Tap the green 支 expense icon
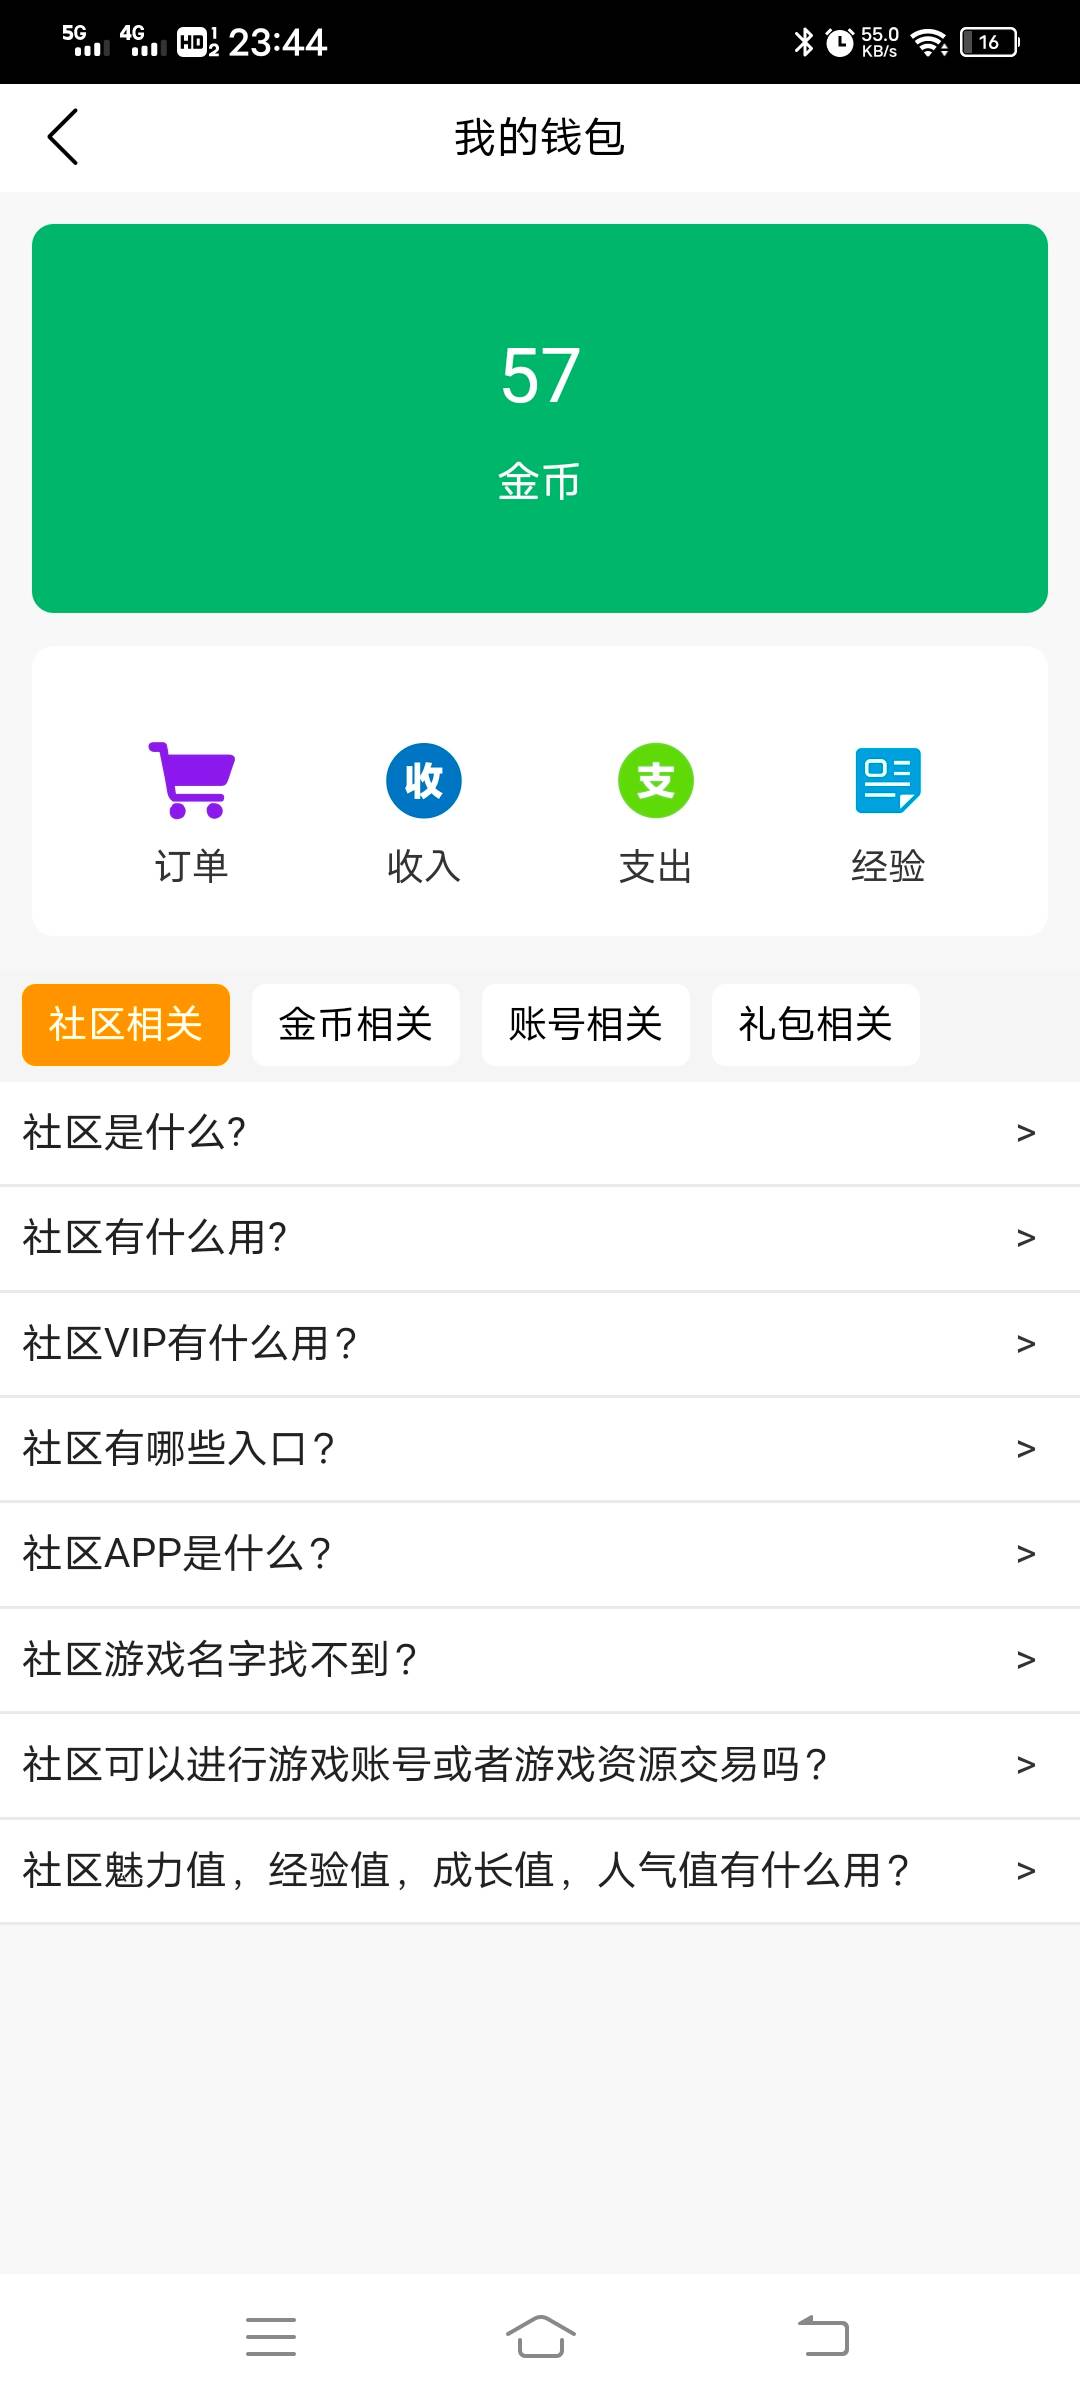 click(x=656, y=780)
